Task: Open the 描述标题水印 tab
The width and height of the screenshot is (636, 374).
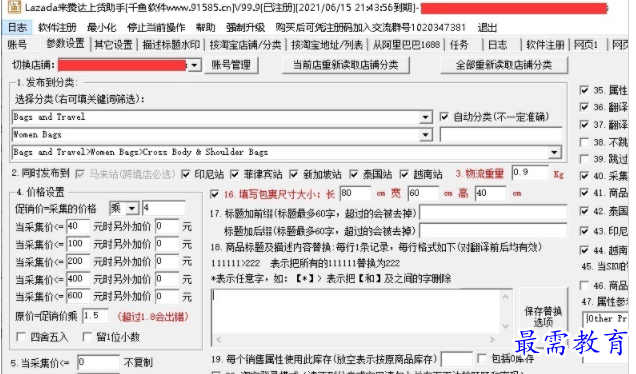Action: click(x=171, y=45)
